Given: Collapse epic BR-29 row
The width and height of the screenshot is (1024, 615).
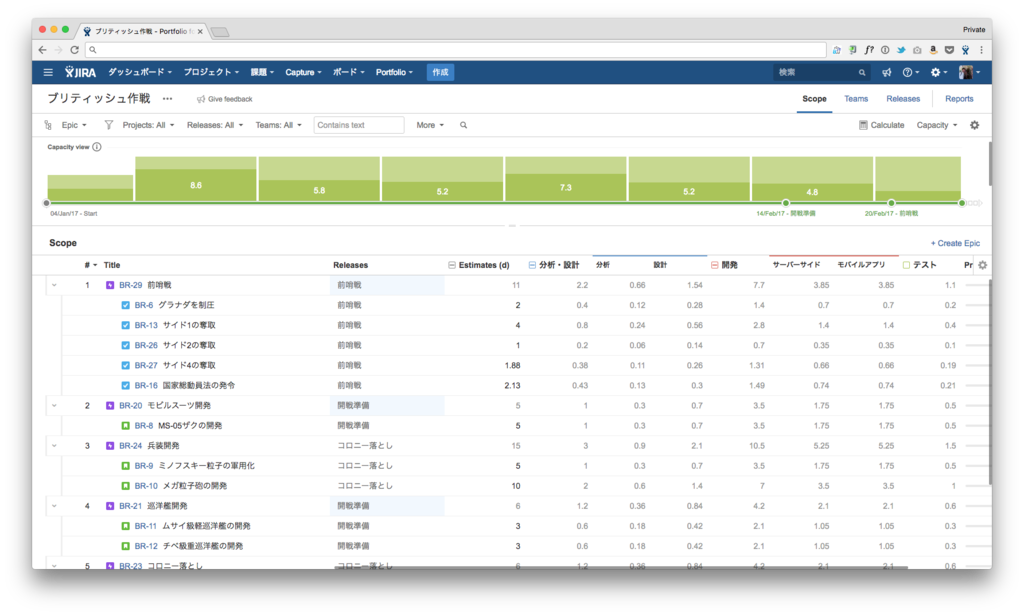Looking at the screenshot, I should (x=54, y=285).
